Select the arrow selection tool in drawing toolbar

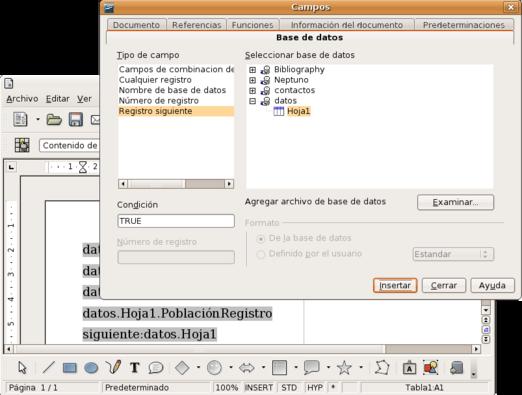[22, 368]
